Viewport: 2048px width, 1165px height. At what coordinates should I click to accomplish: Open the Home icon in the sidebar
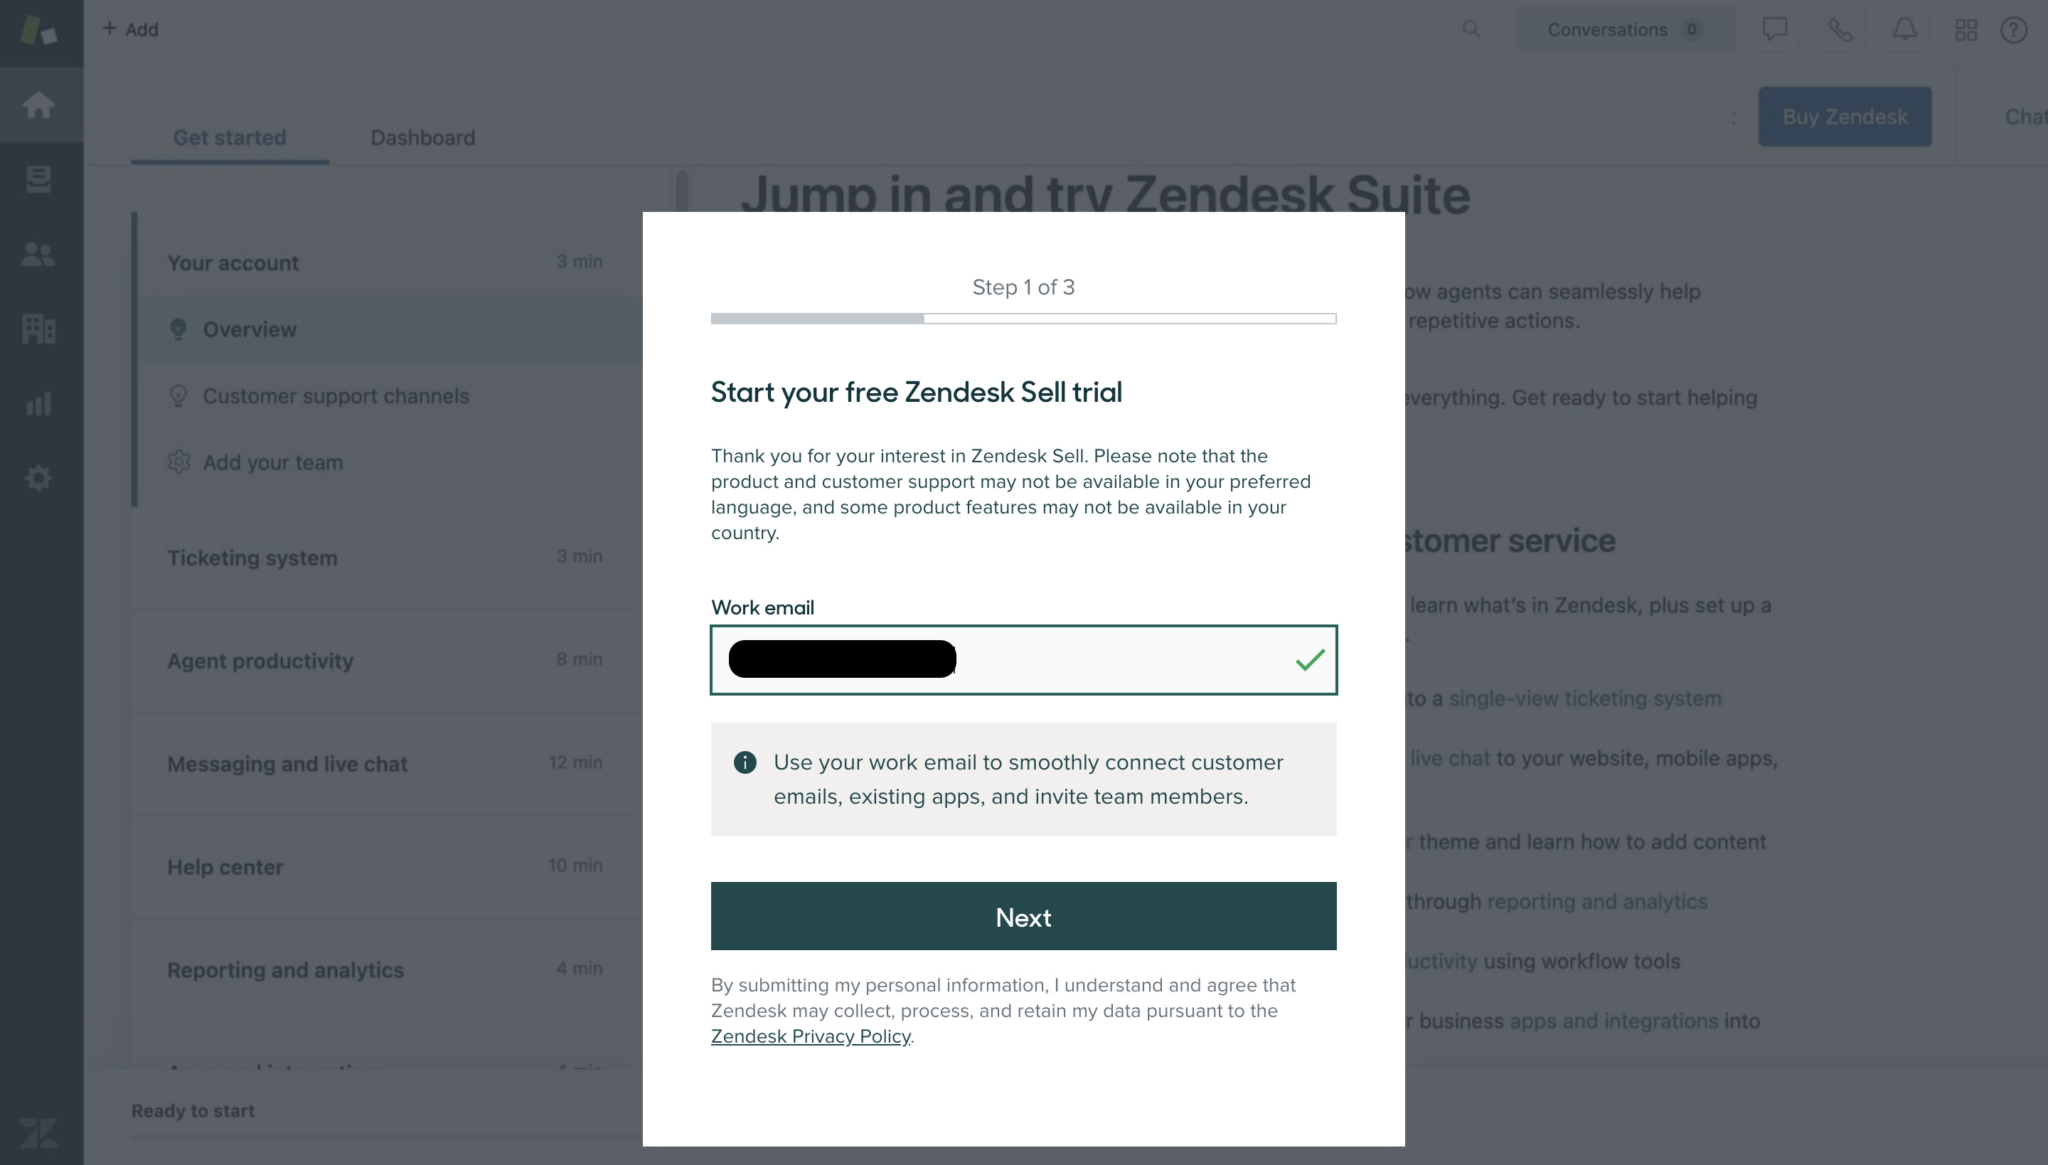[x=40, y=105]
